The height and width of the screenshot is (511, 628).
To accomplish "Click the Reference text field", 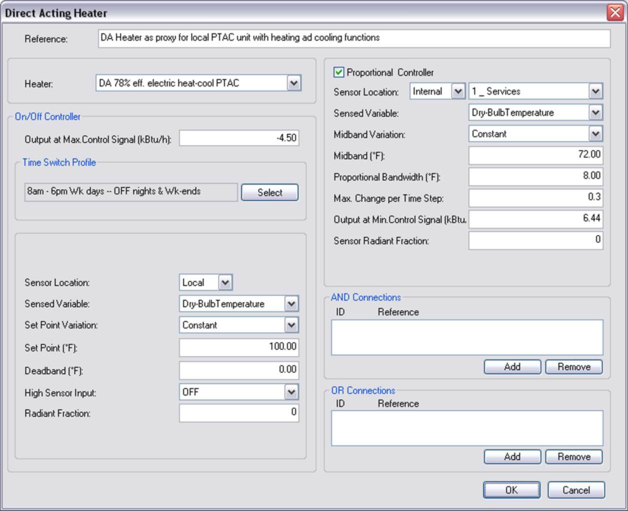I will coord(354,38).
